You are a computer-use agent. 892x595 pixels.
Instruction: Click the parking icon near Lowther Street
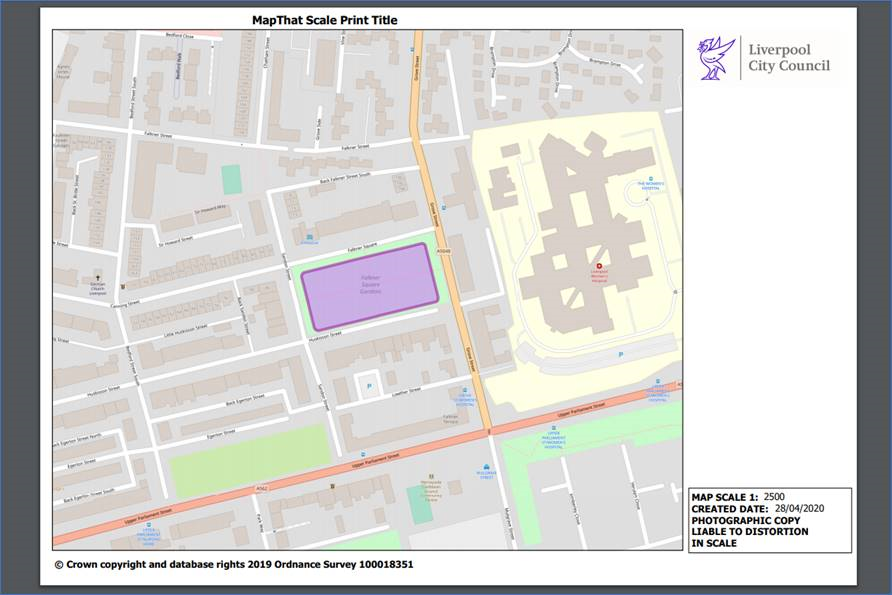click(x=369, y=387)
